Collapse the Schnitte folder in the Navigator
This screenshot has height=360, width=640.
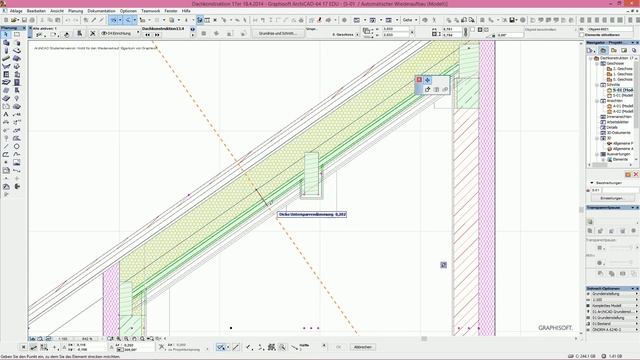(597, 85)
